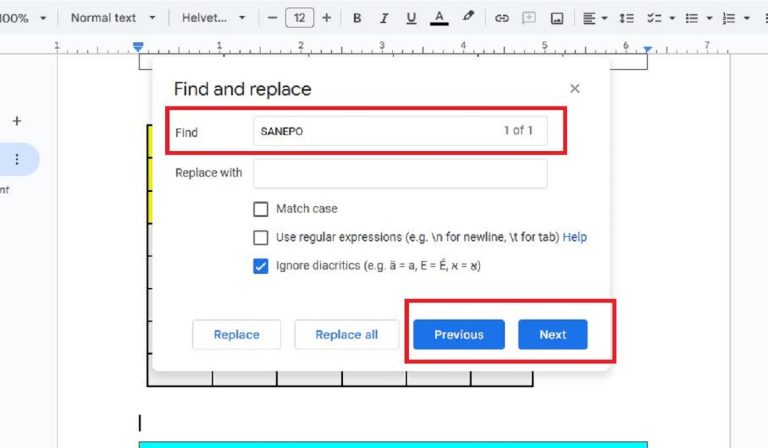Open the three-dot menu in left sidebar
Screen dimensions: 768x448
[x=17, y=160]
